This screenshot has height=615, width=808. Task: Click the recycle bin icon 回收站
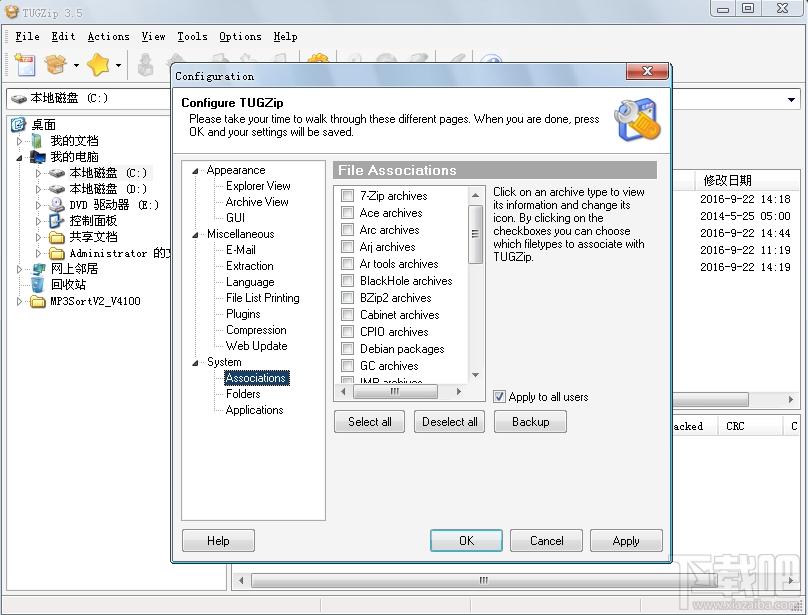point(39,285)
